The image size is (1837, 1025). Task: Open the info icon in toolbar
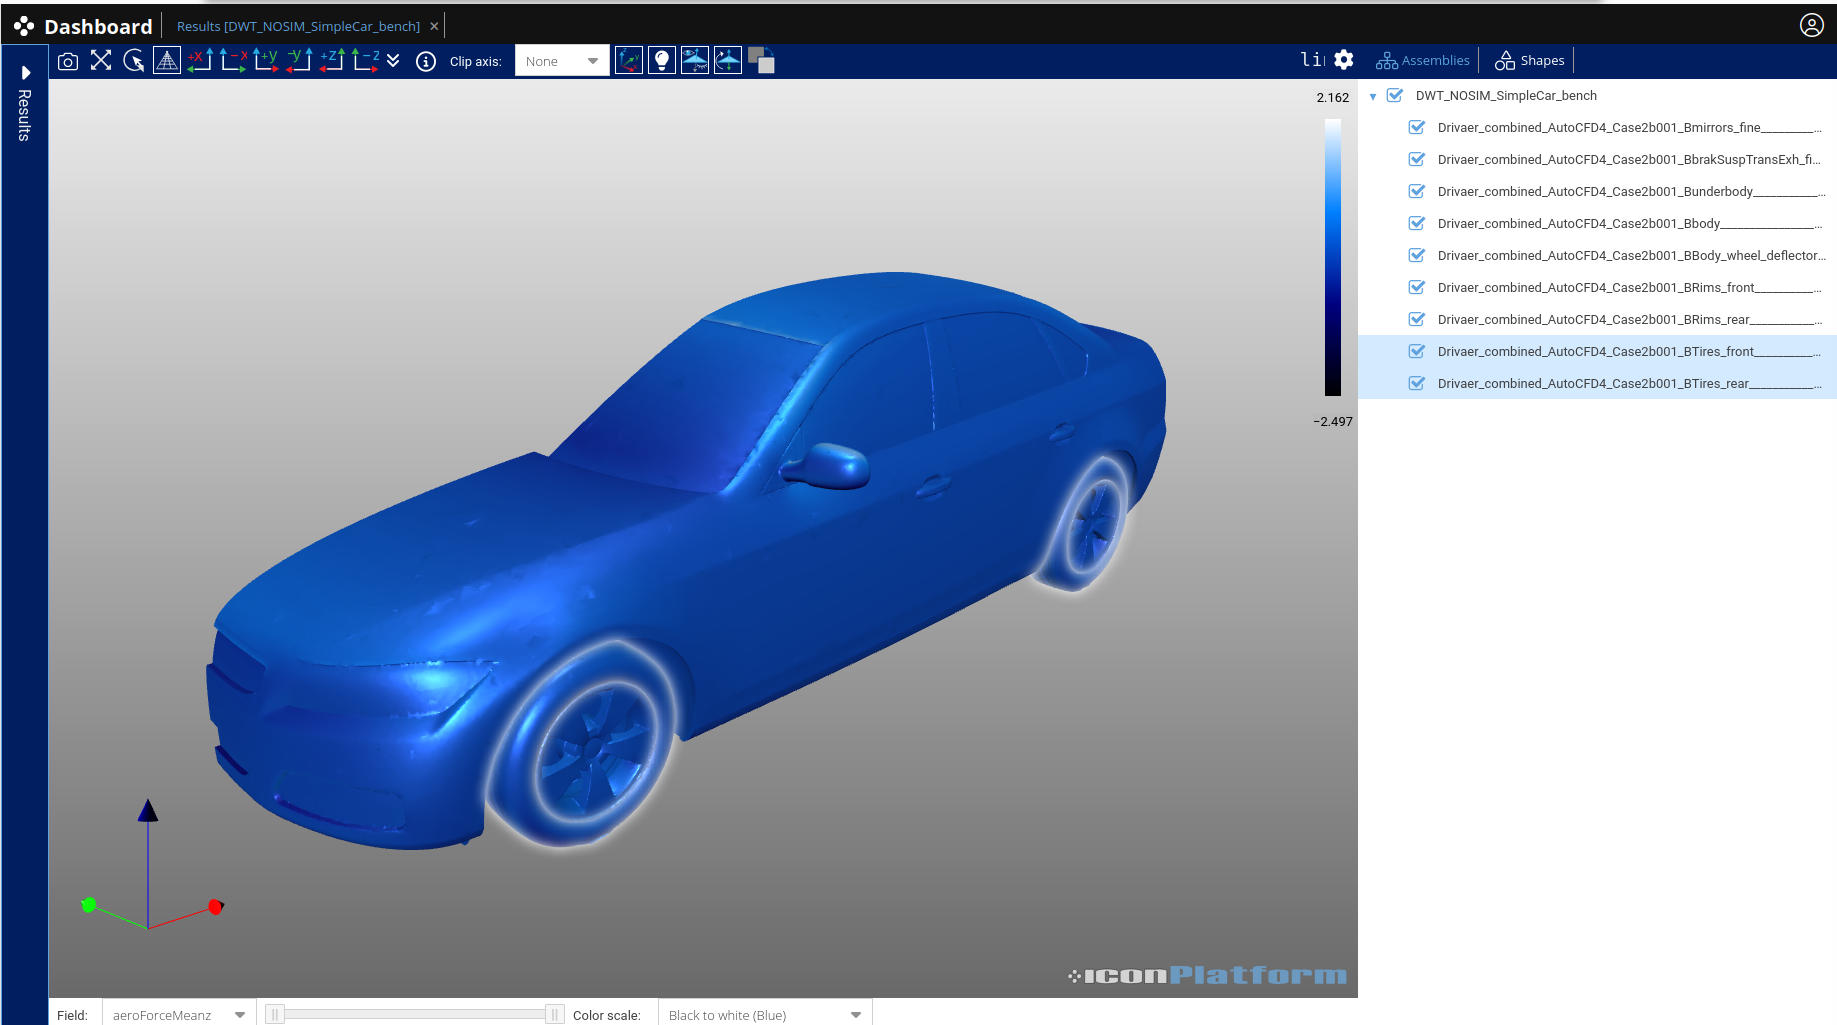426,61
